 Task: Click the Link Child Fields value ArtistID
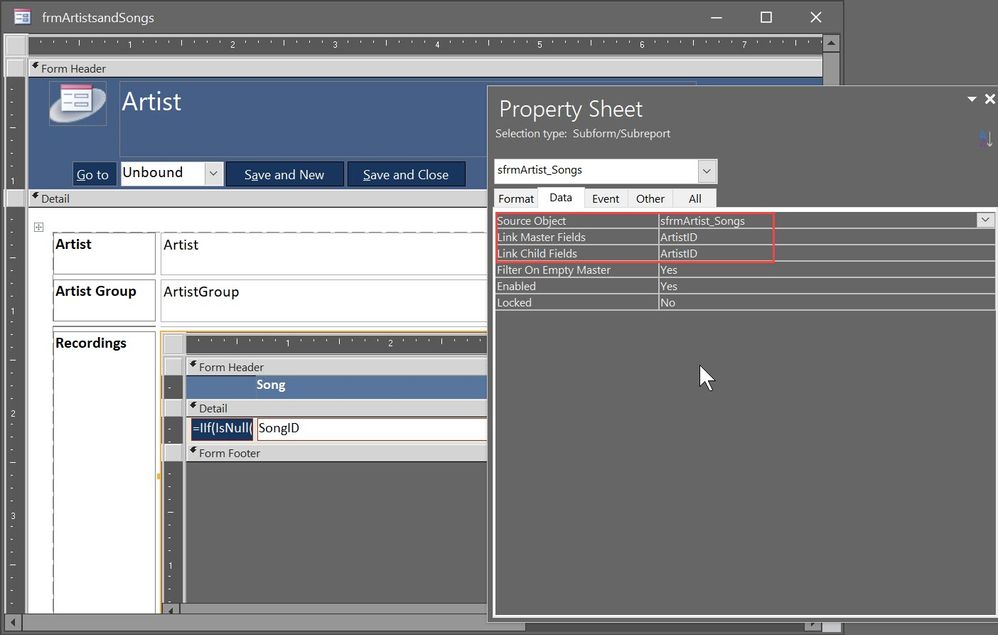click(x=826, y=253)
